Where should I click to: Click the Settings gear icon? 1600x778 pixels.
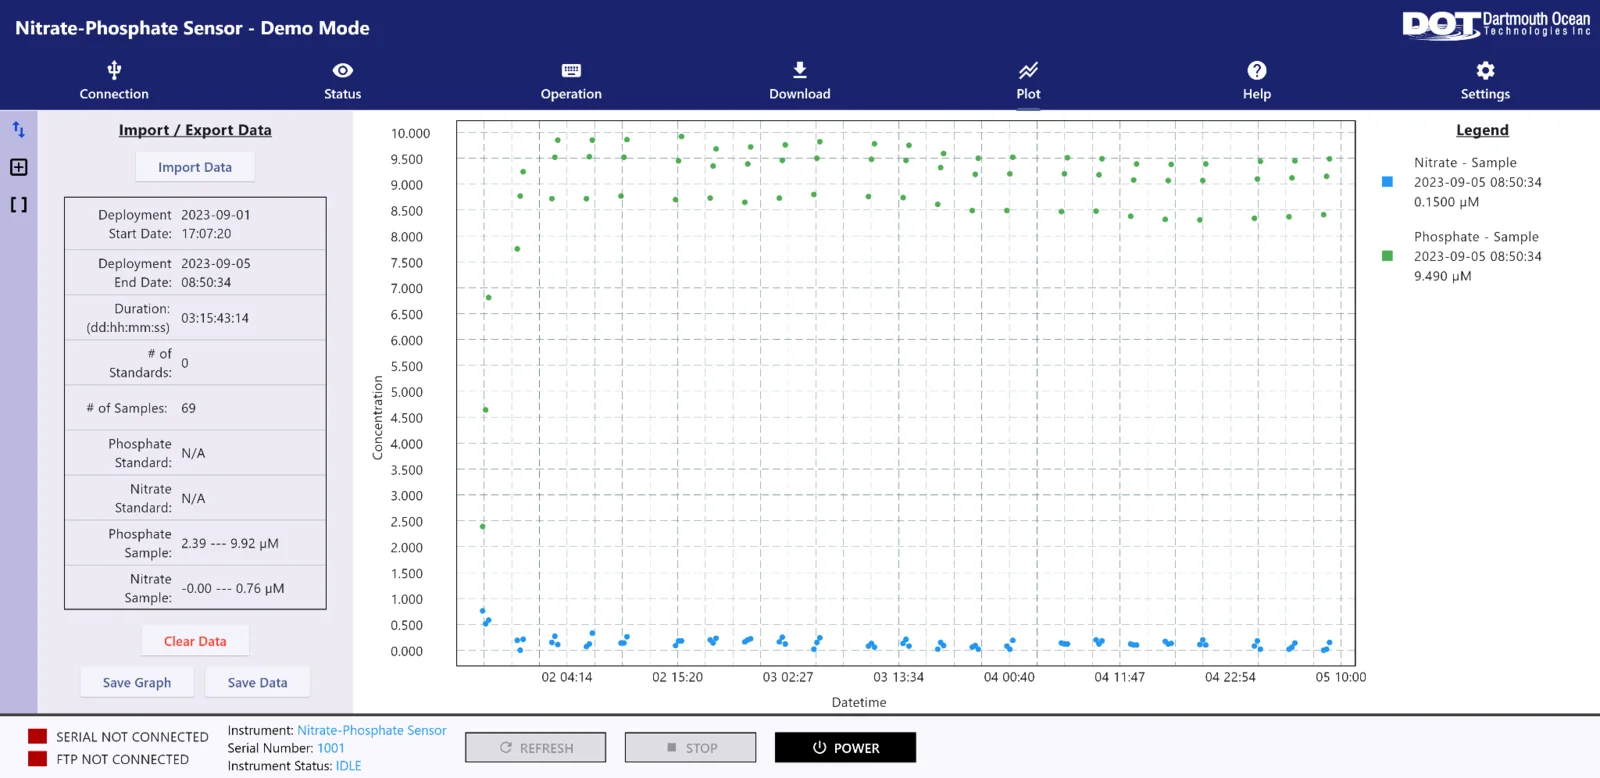(x=1486, y=70)
